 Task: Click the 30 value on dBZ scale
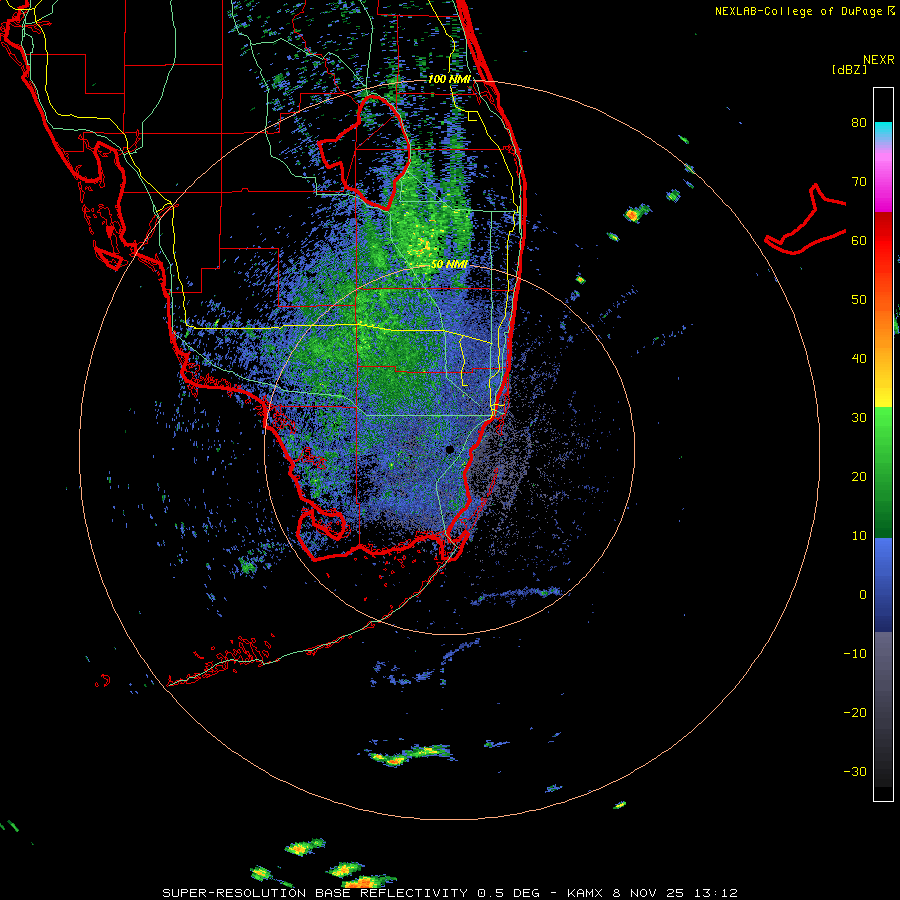[x=859, y=417]
